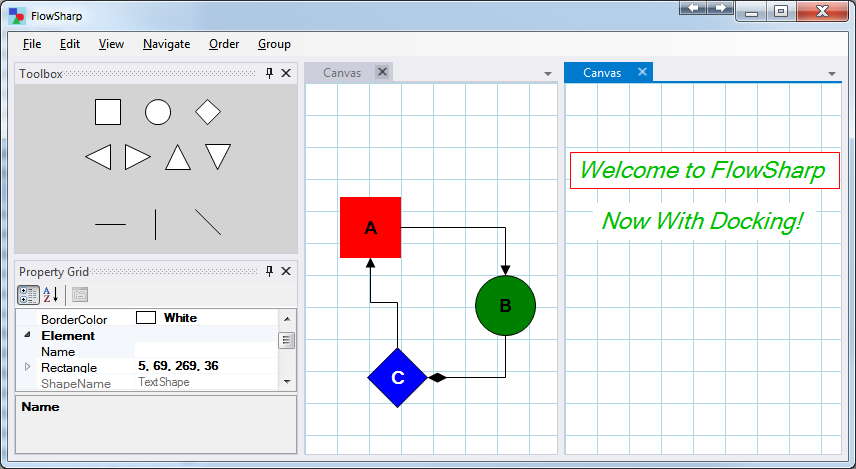Expand the Rectangle property row
Image resolution: width=856 pixels, height=469 pixels.
[27, 367]
